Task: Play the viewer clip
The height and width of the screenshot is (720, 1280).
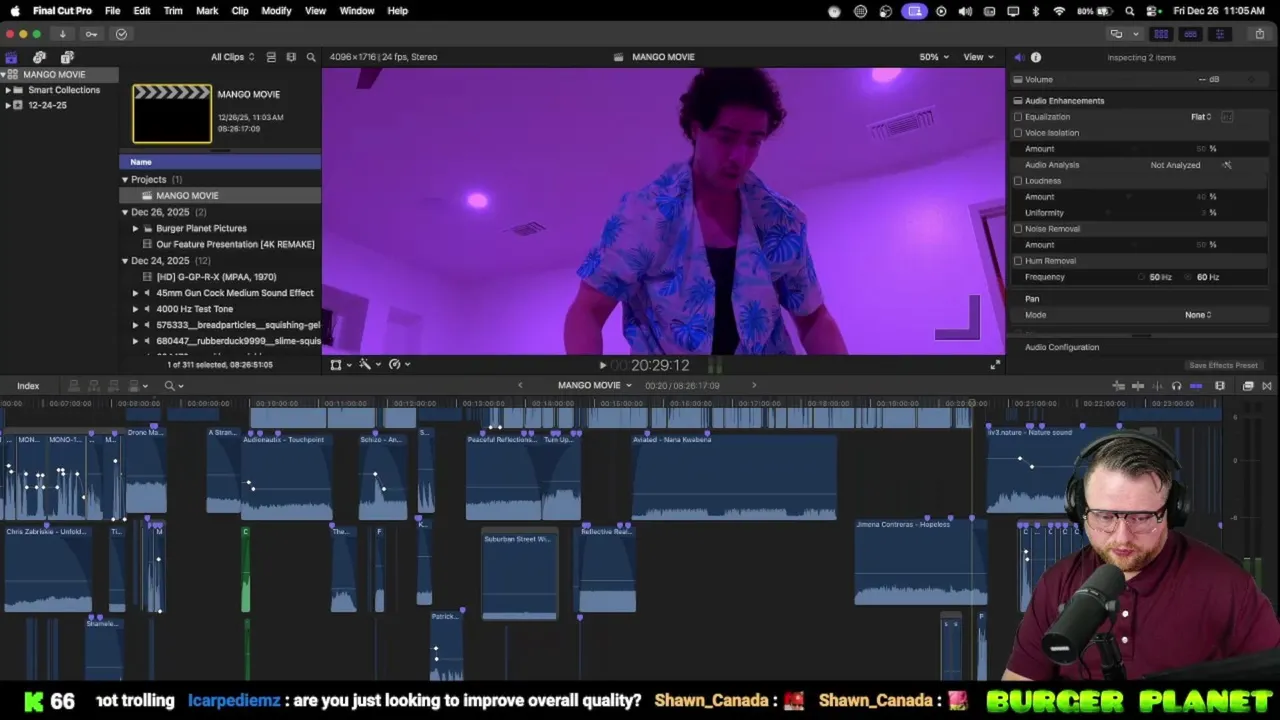Action: 602,366
